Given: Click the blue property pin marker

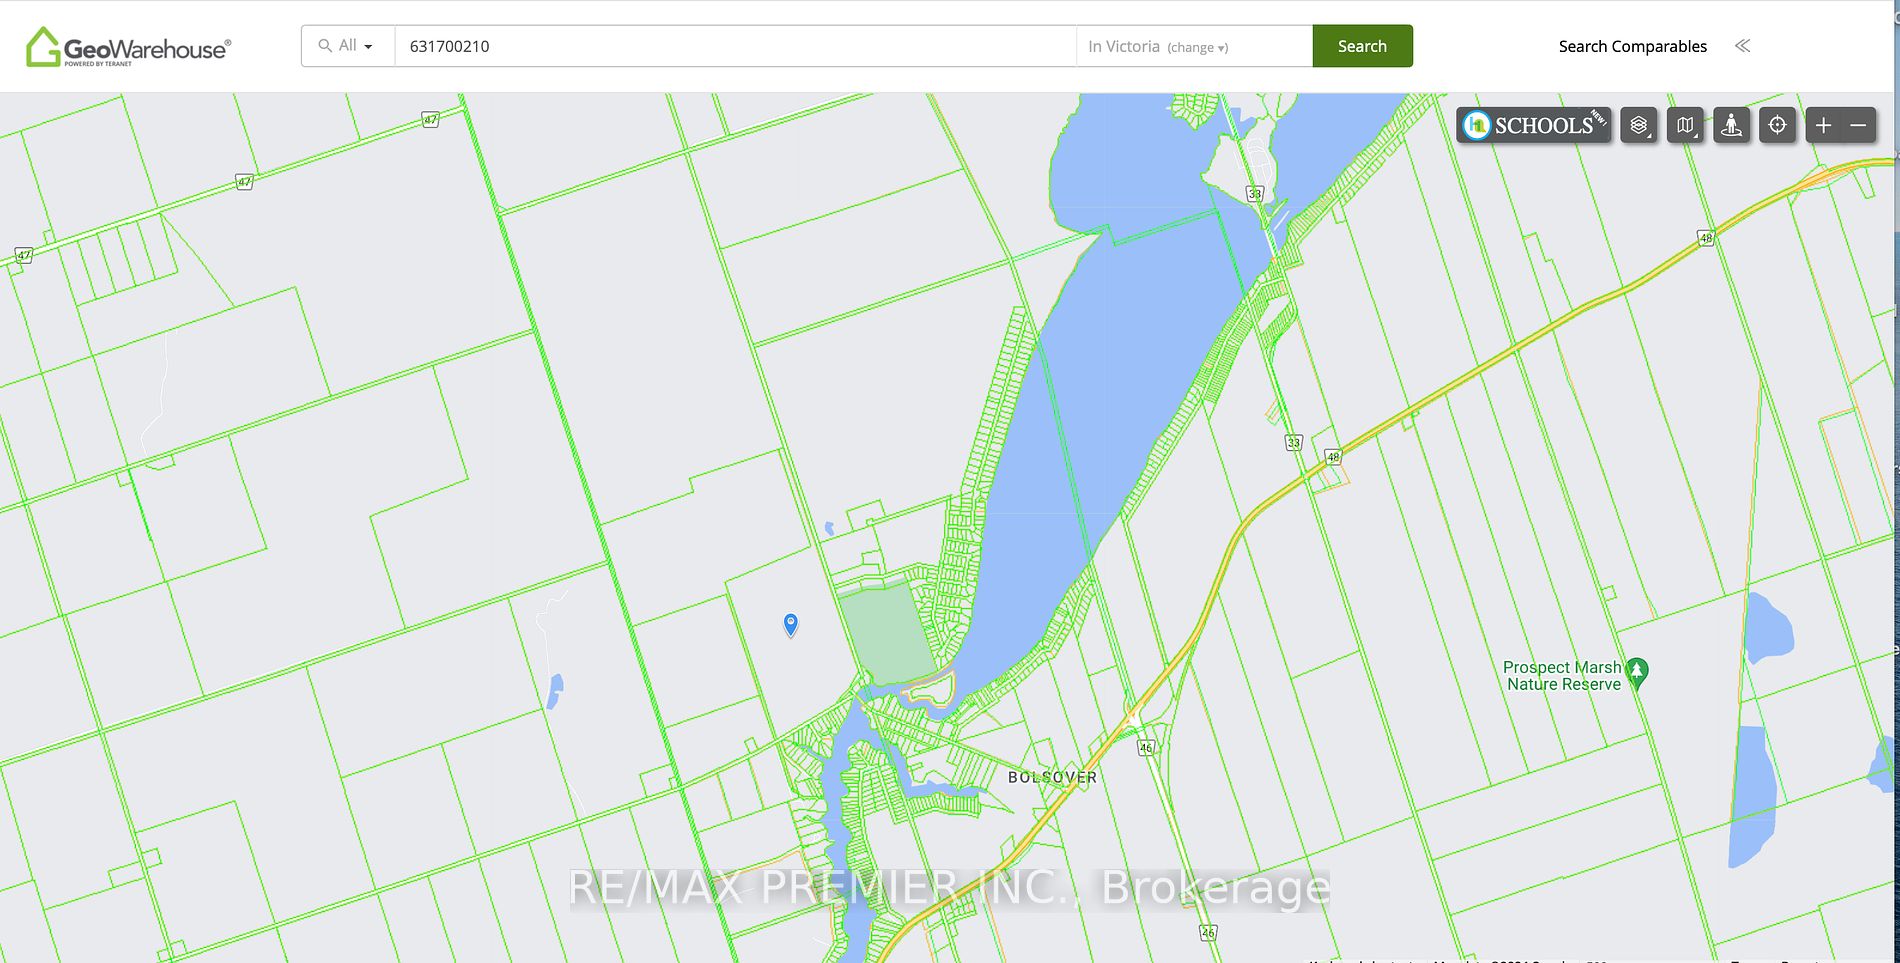Looking at the screenshot, I should tap(790, 625).
